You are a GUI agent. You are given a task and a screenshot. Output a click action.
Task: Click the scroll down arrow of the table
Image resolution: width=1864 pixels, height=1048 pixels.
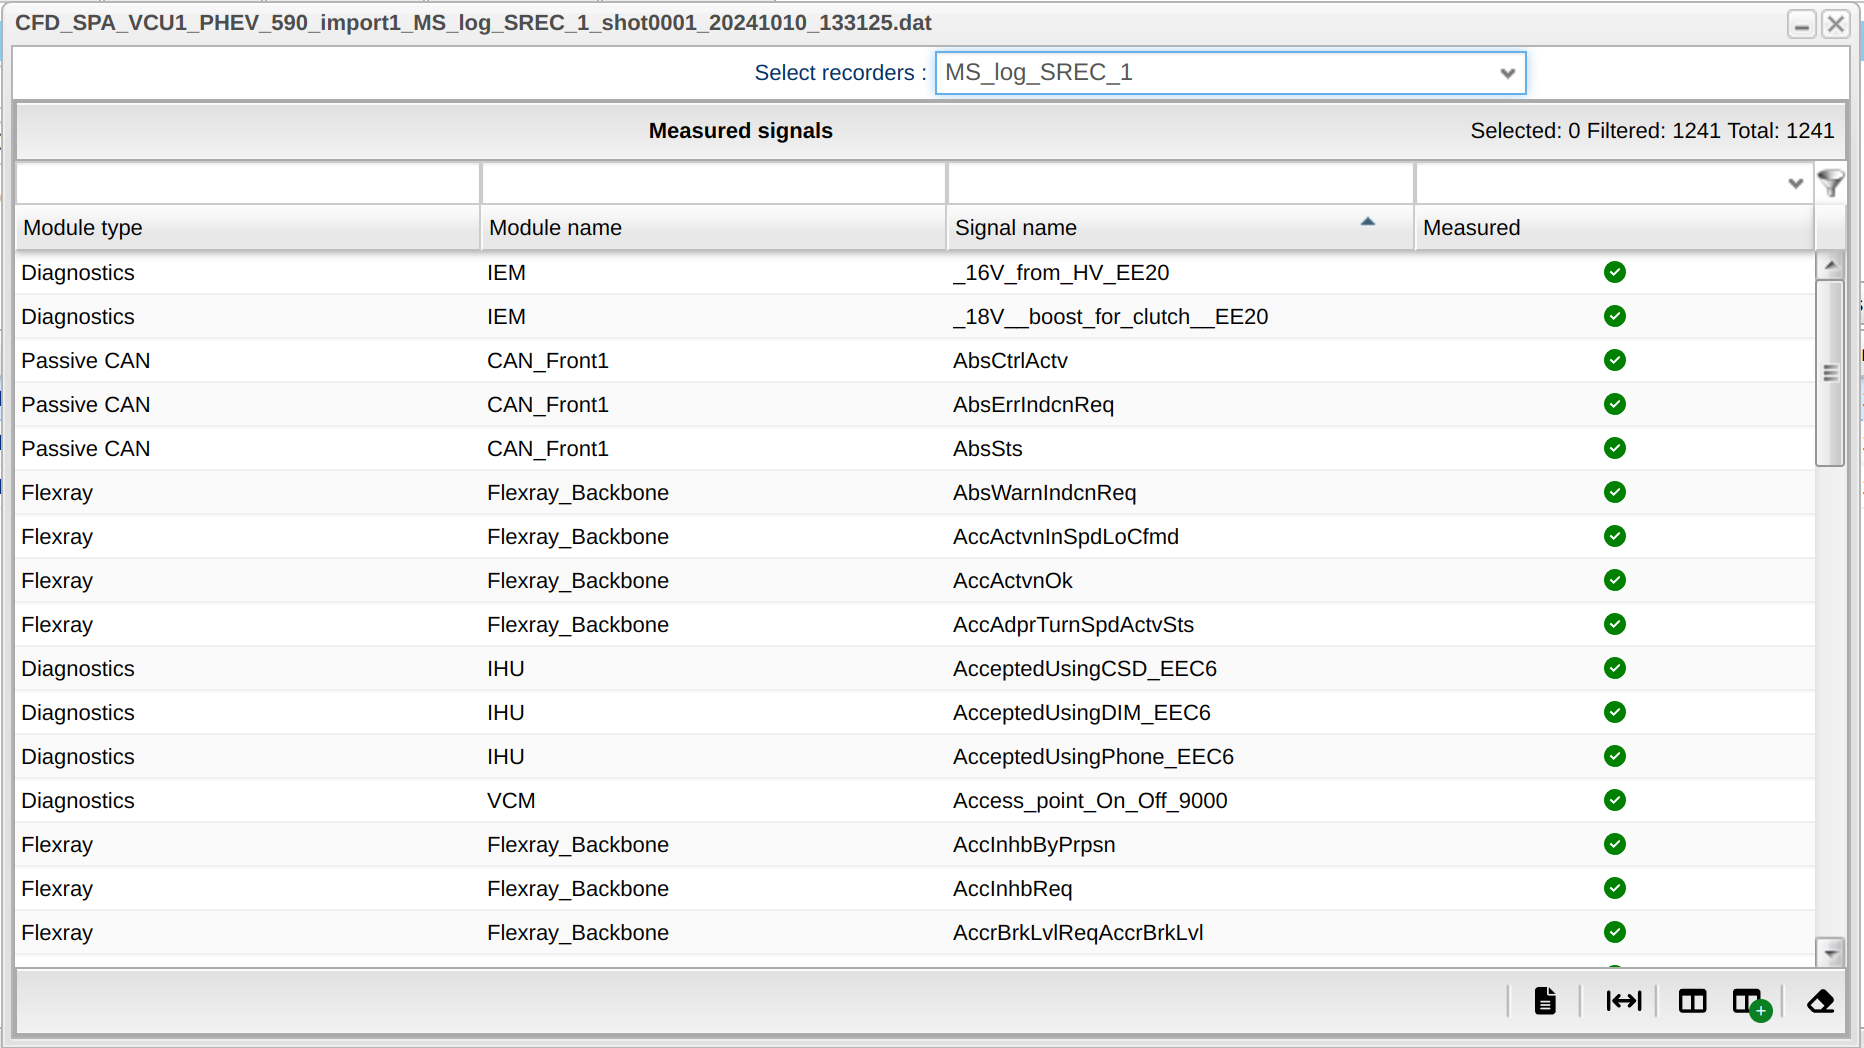1830,953
